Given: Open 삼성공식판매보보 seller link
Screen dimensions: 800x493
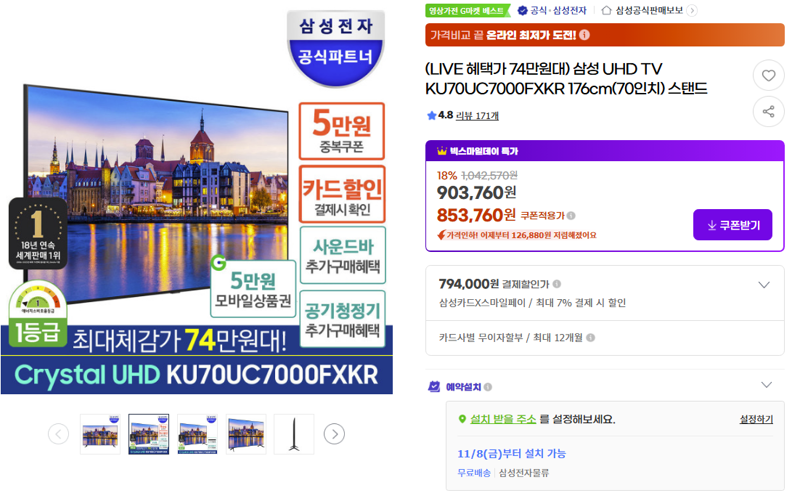Looking at the screenshot, I should tap(649, 10).
